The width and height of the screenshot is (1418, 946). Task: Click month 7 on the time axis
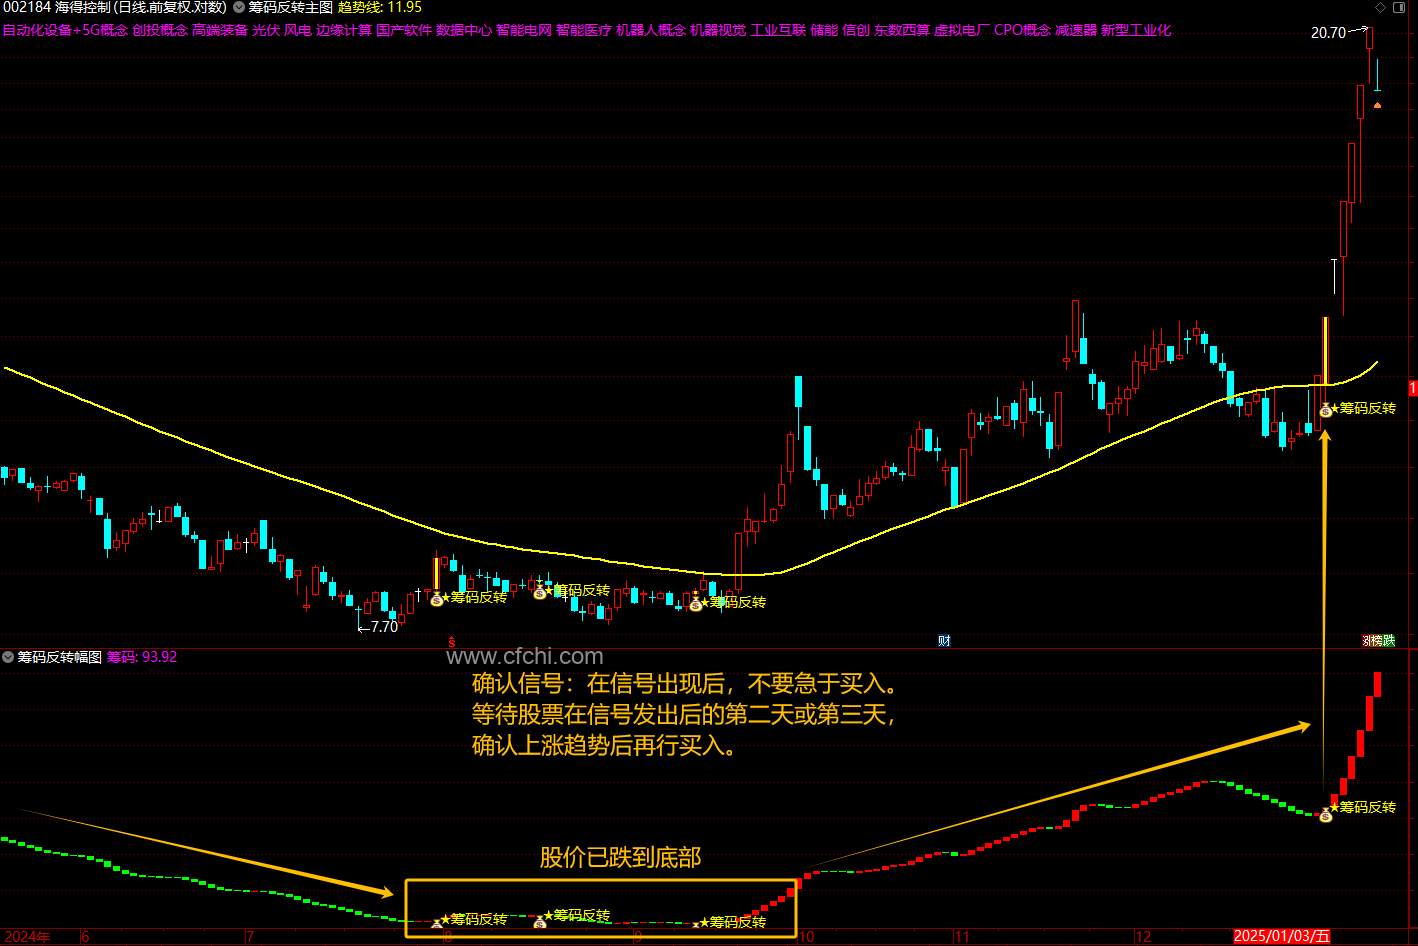click(250, 937)
